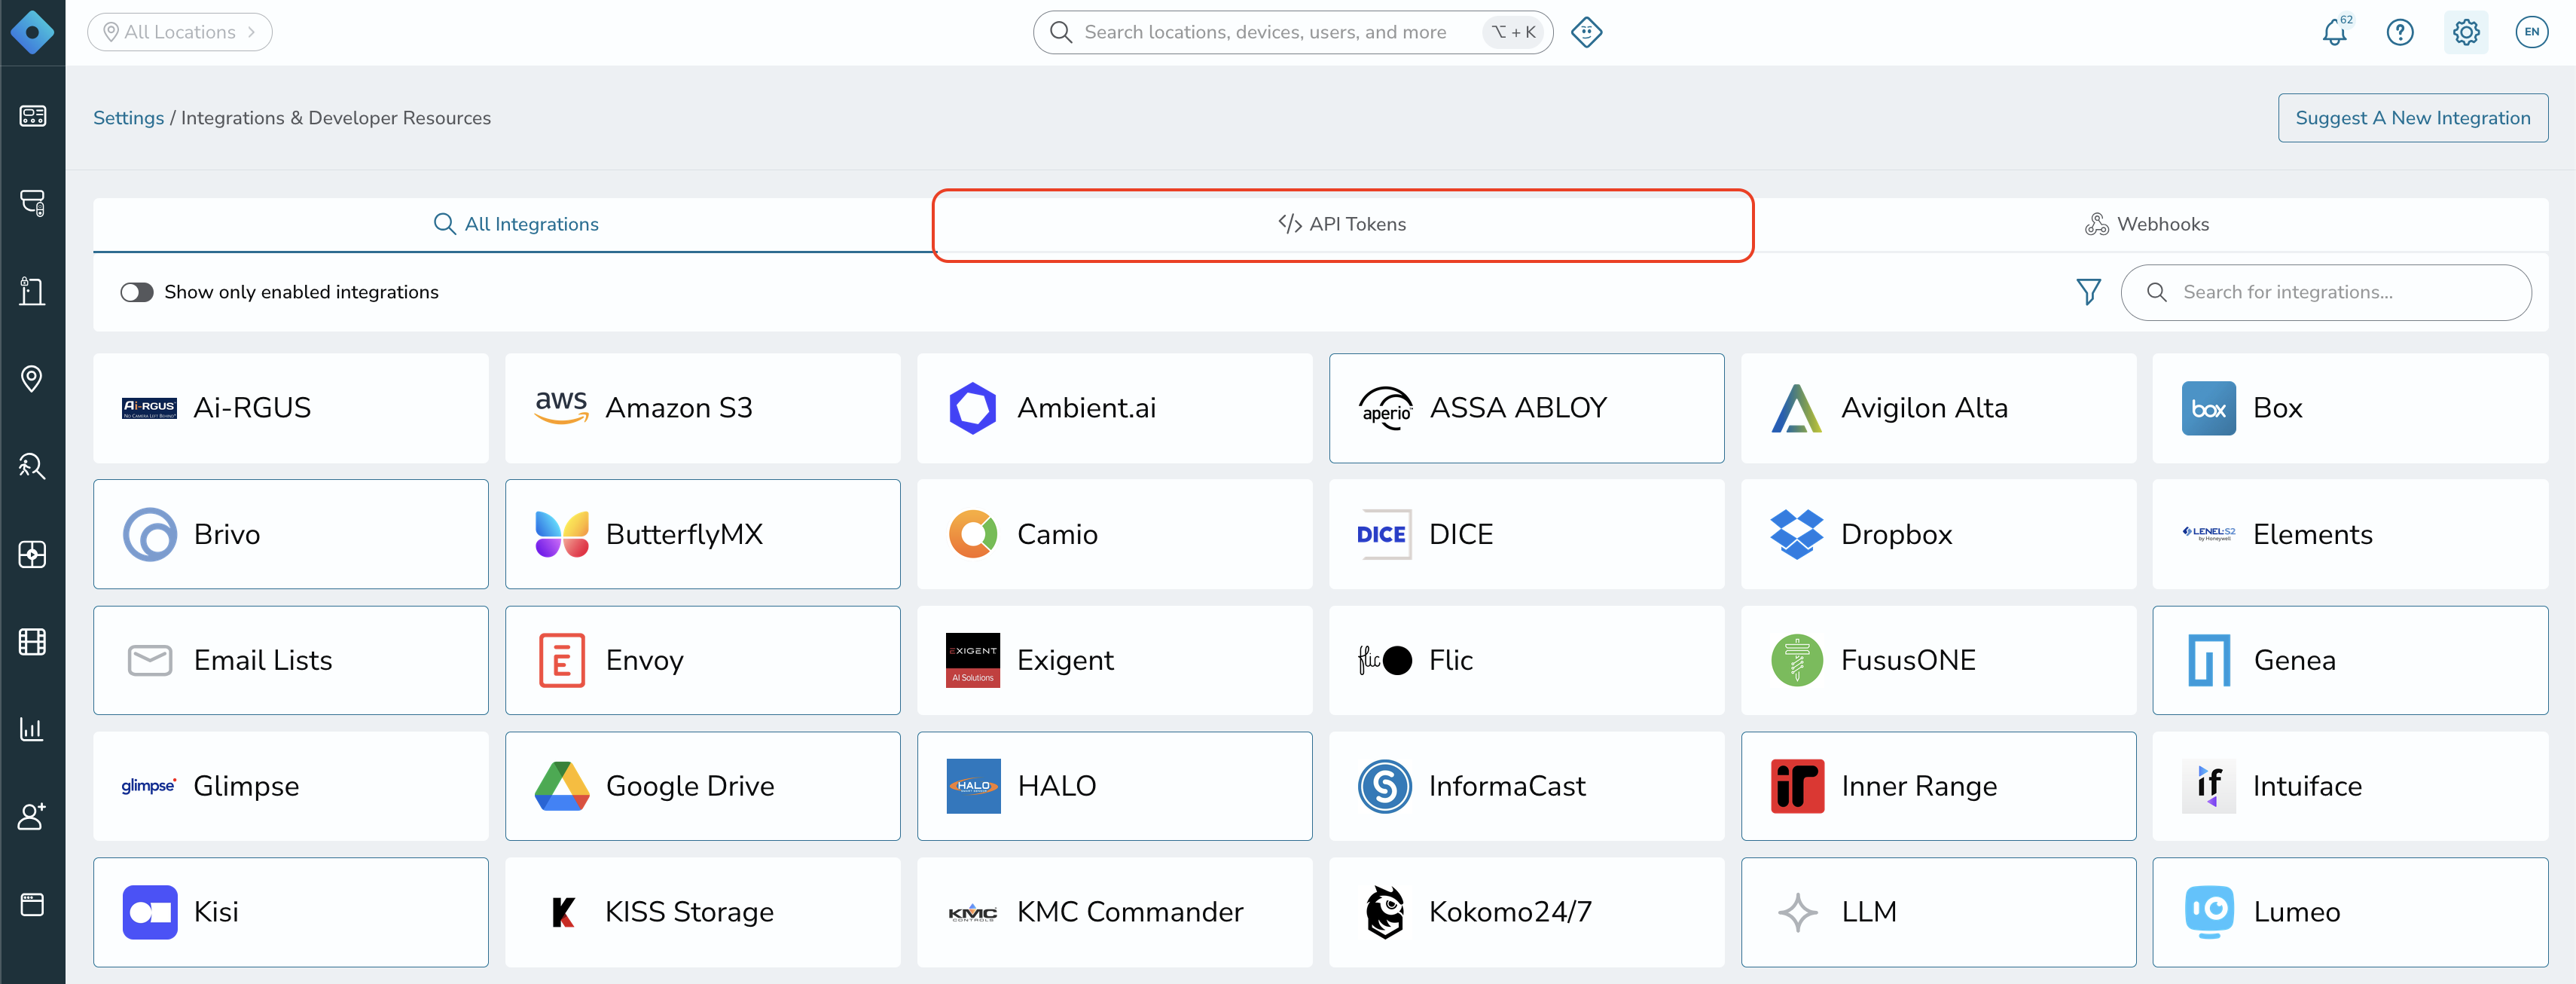Open the Envoy integration card
This screenshot has height=984, width=2576.
[x=703, y=660]
